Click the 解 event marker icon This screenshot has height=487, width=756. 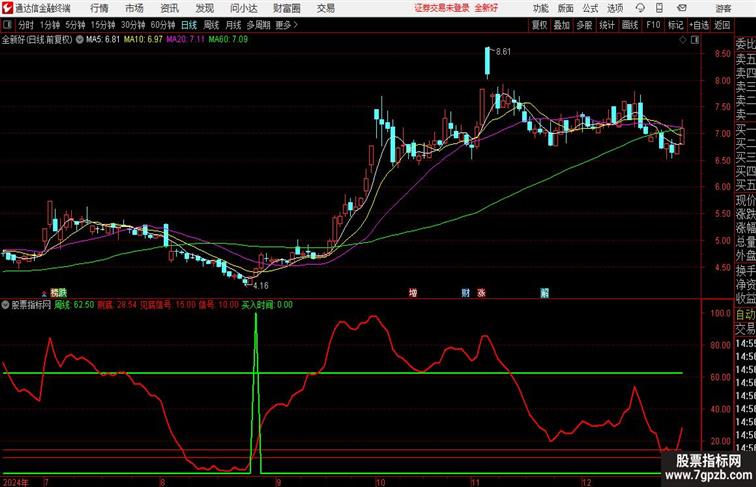pos(544,293)
